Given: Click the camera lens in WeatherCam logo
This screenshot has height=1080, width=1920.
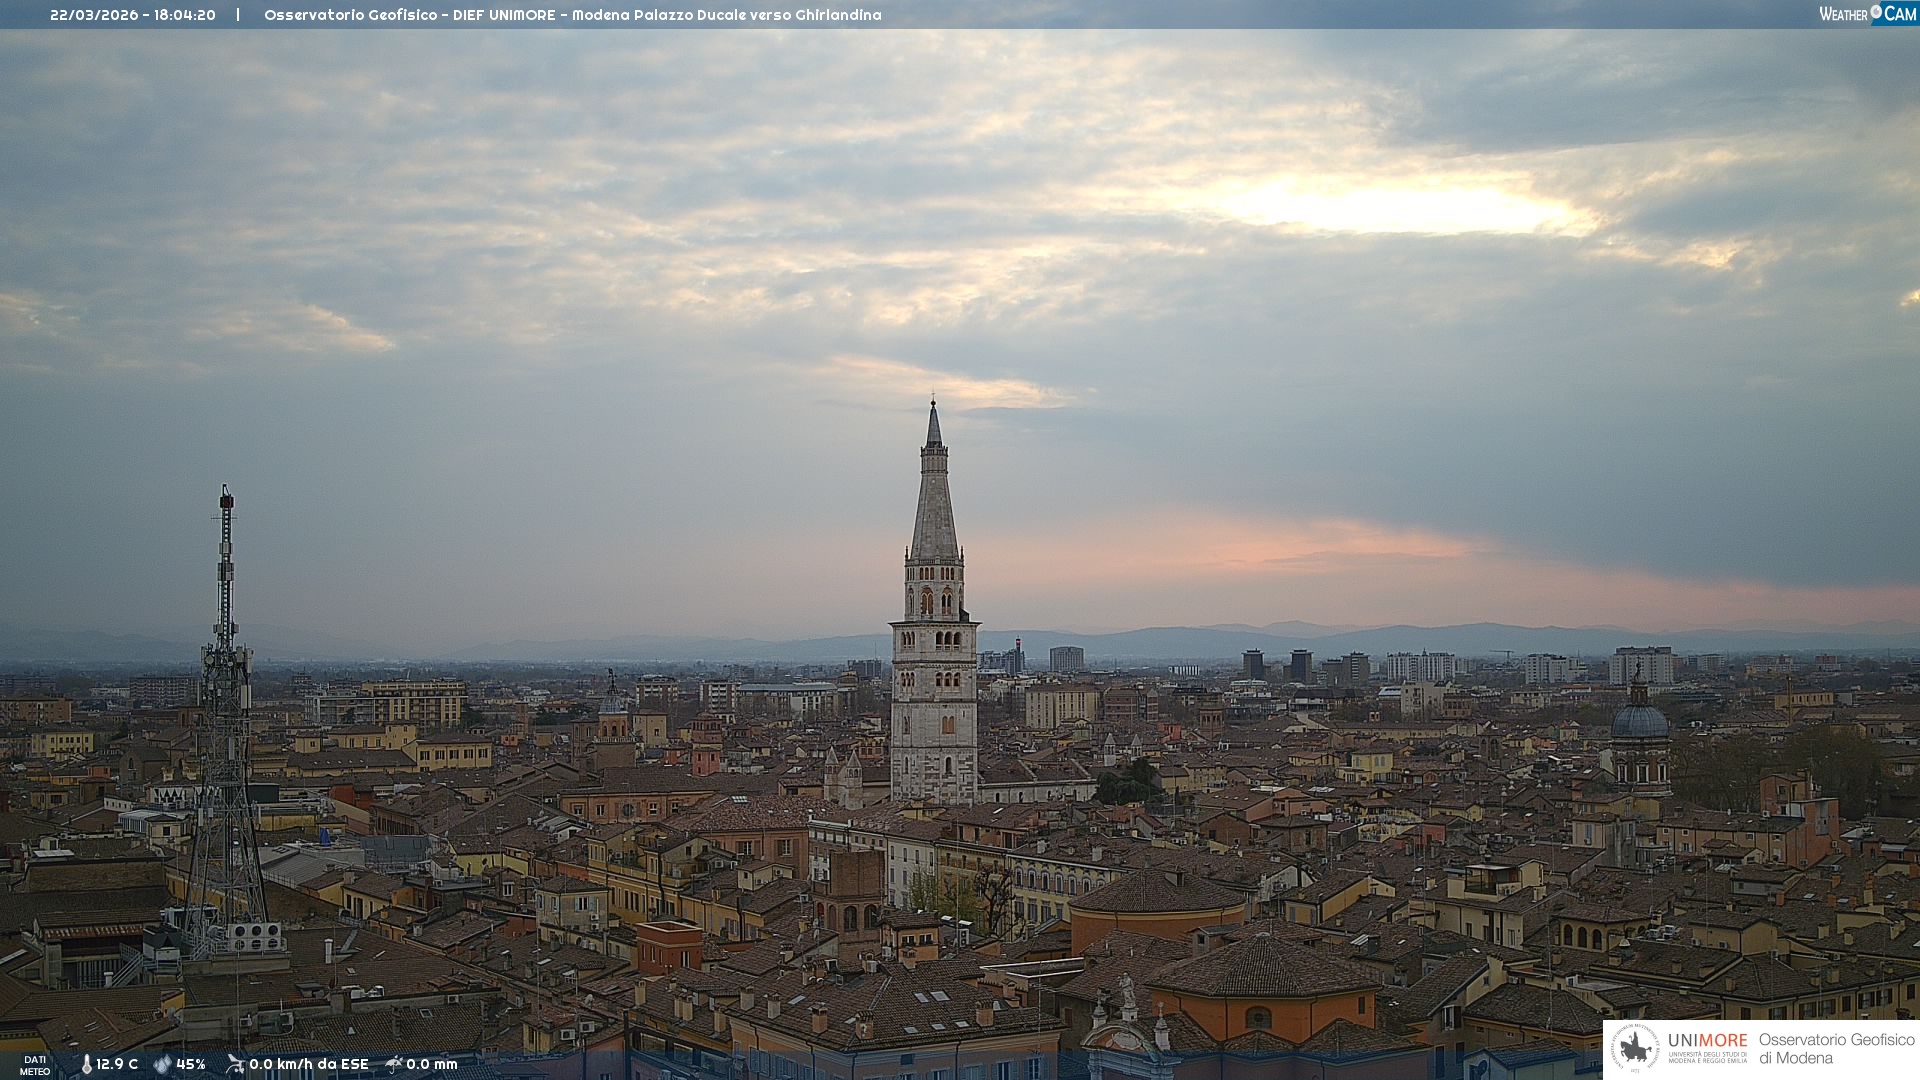Looking at the screenshot, I should click(x=1876, y=12).
